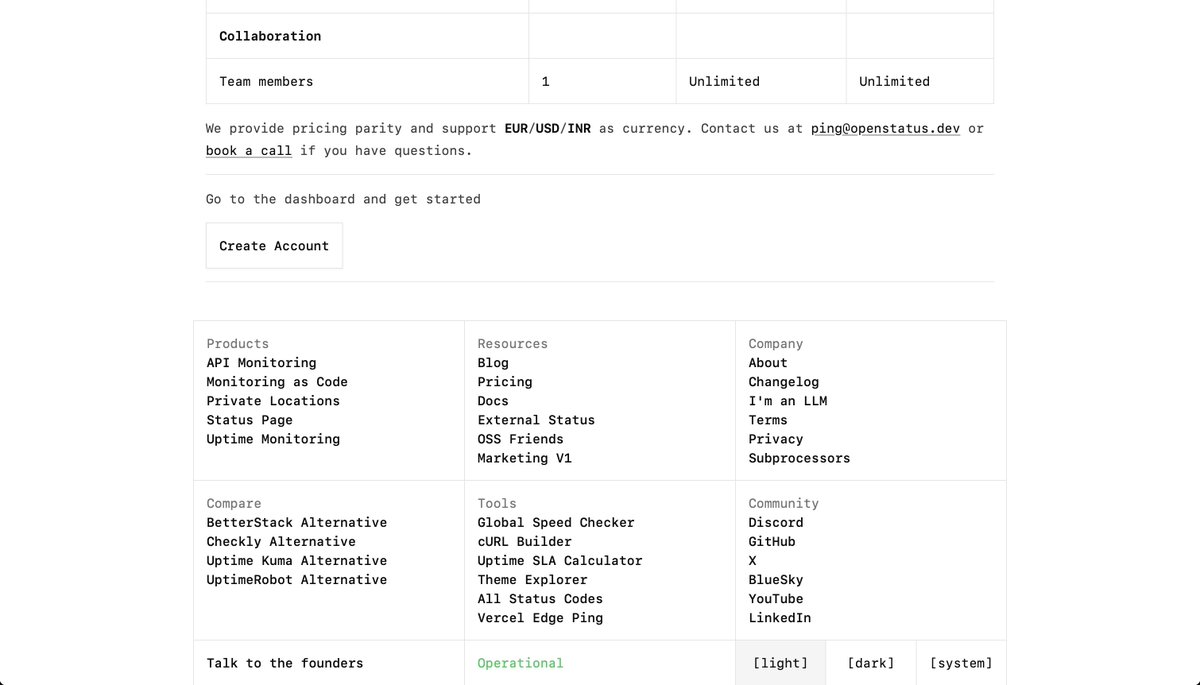Image resolution: width=1200 pixels, height=685 pixels.
Task: Open the Docs link
Action: [493, 401]
